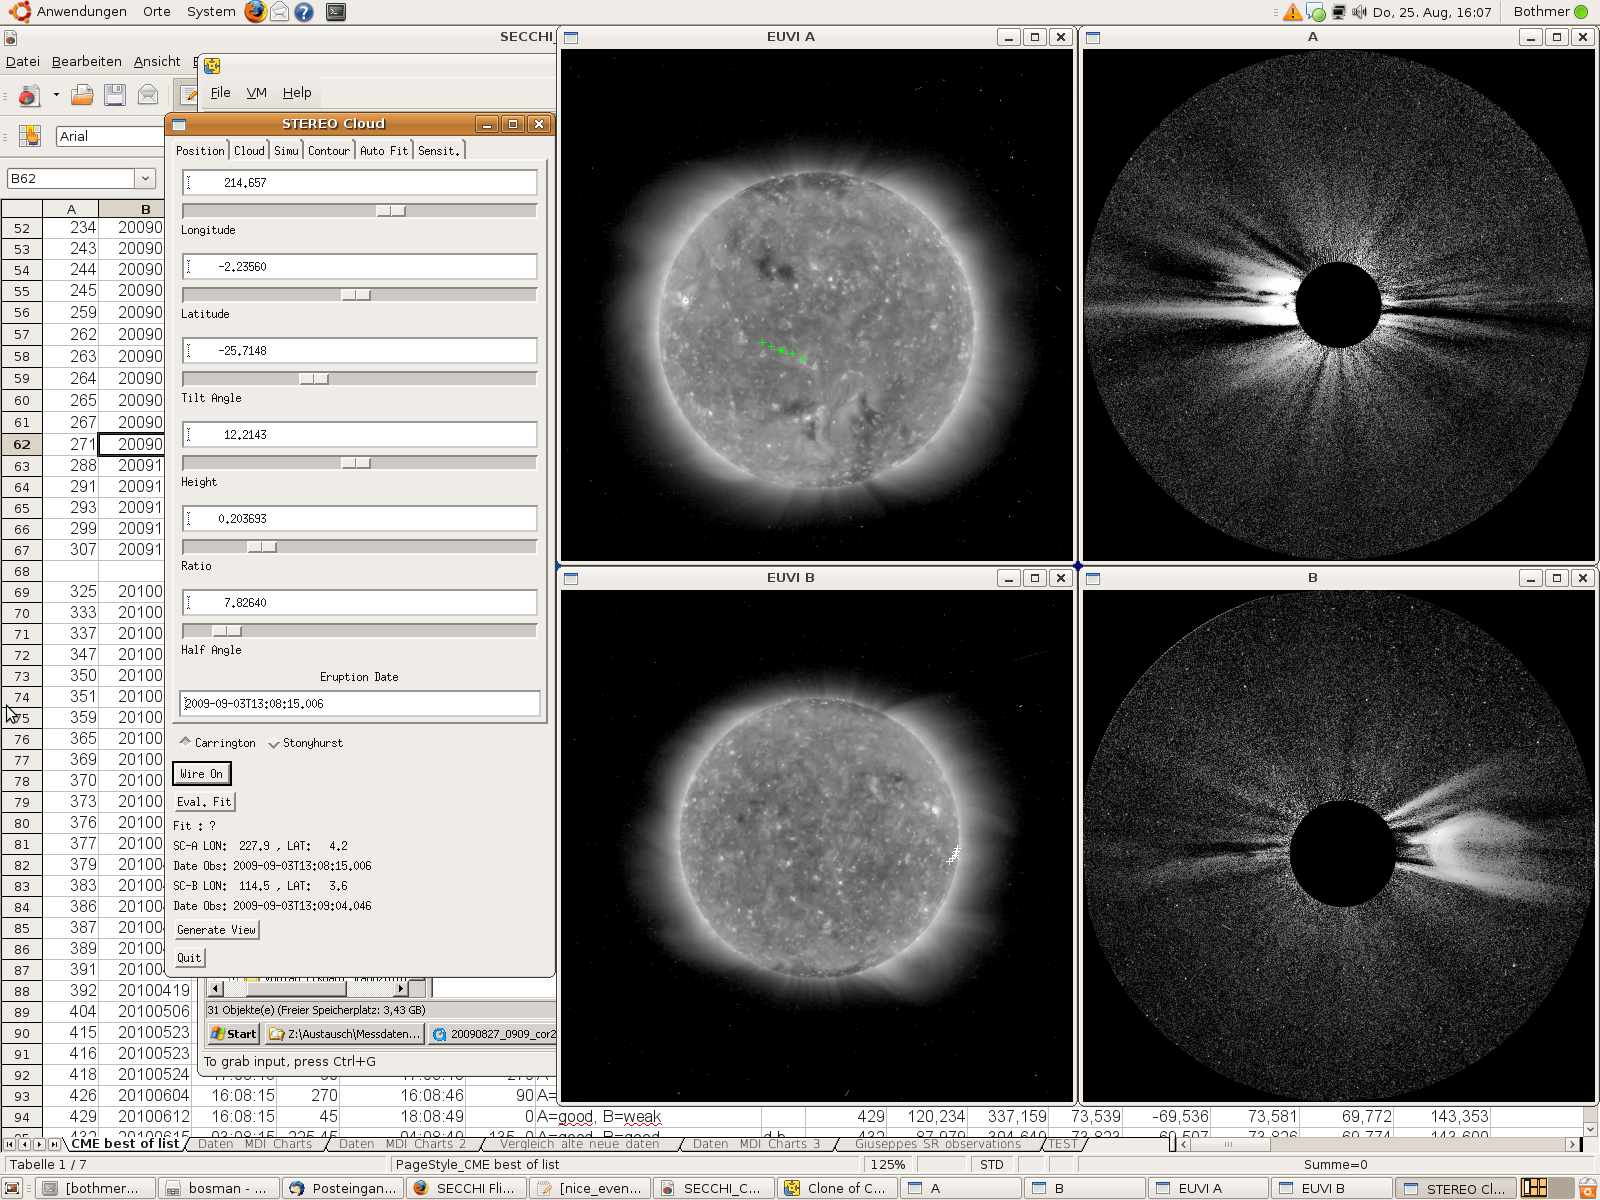The height and width of the screenshot is (1200, 1600).
Task: Click the EUVI B window menu icon
Action: [x=571, y=579]
